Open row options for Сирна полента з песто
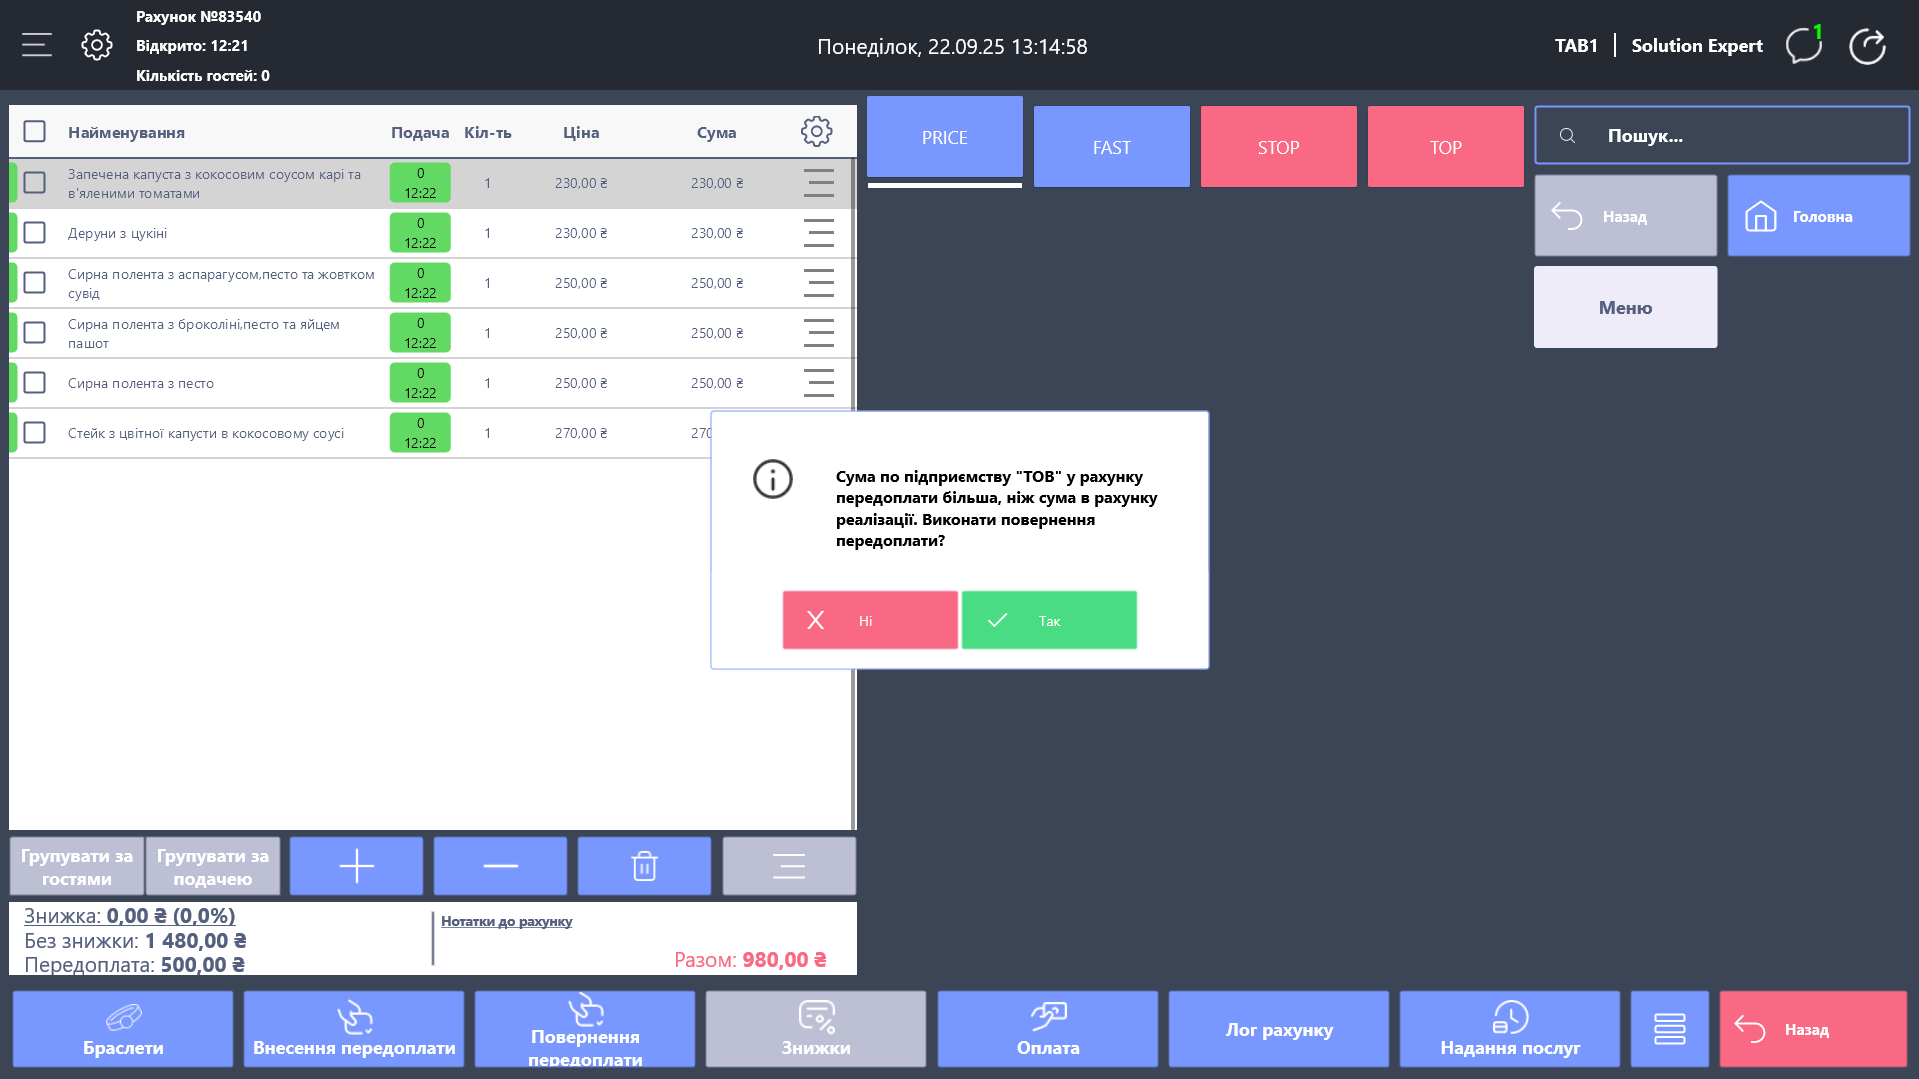Image resolution: width=1919 pixels, height=1079 pixels. click(818, 383)
